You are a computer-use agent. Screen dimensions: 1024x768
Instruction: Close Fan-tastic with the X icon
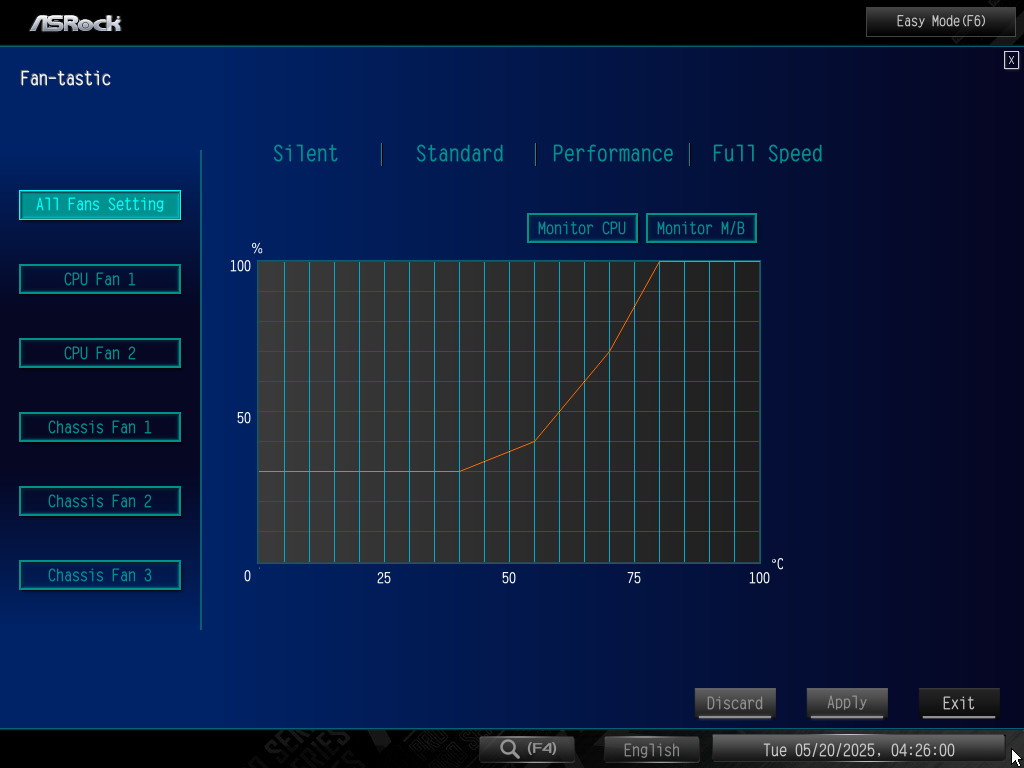pos(1011,60)
